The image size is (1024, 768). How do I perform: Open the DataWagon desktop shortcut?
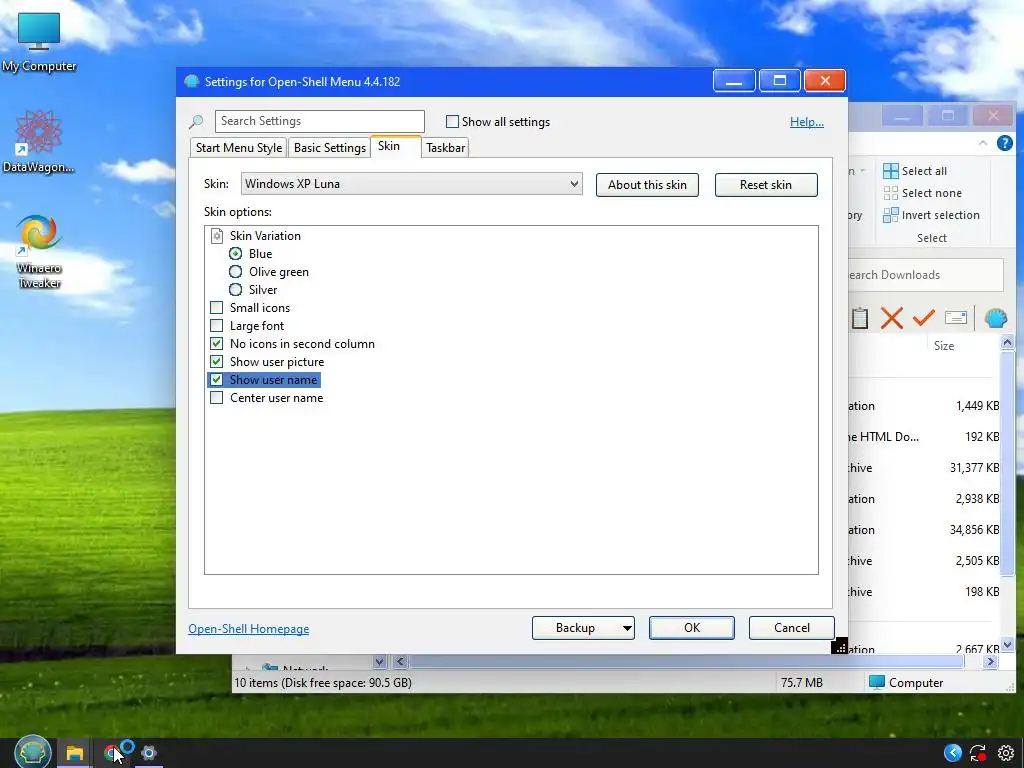(x=39, y=141)
